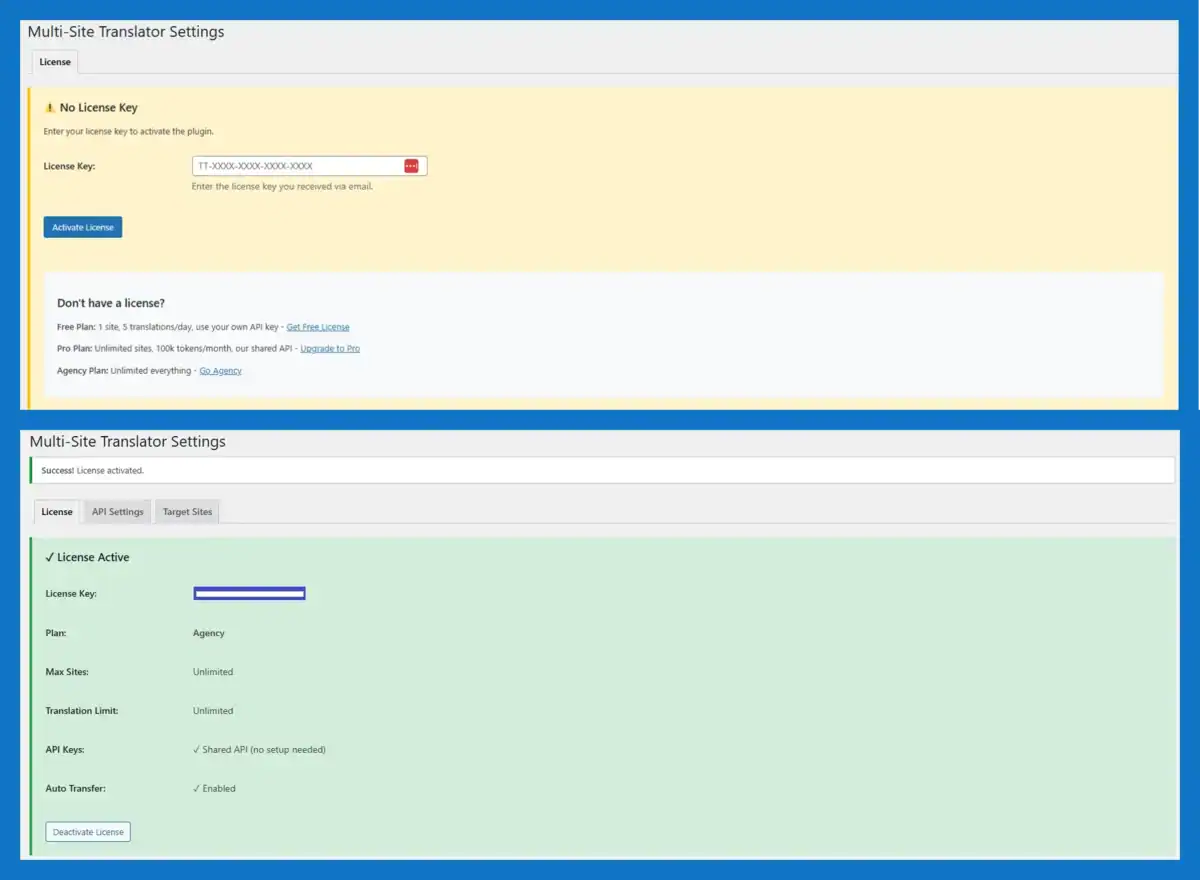Click the Agency plan value
Screen dimensions: 1200x880
pyautogui.click(x=209, y=633)
